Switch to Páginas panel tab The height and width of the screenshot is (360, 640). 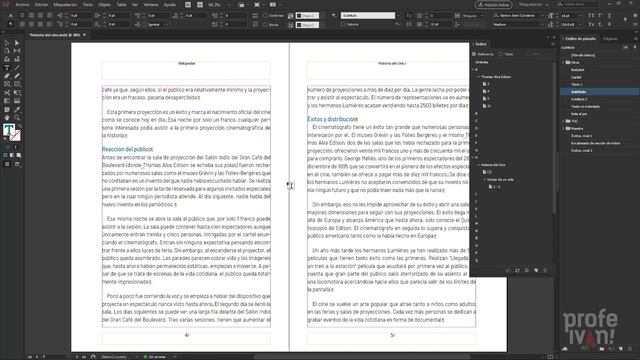[611, 39]
